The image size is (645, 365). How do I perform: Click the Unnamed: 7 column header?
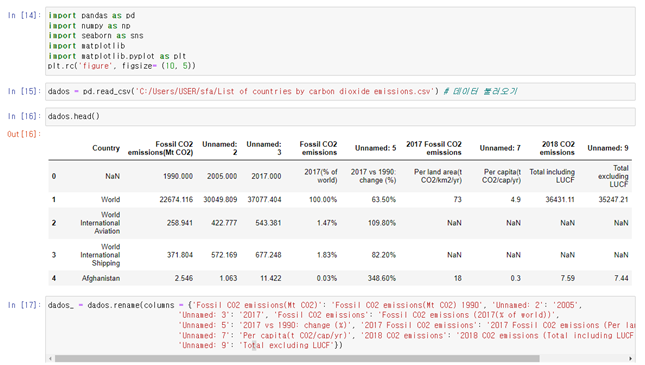click(500, 148)
